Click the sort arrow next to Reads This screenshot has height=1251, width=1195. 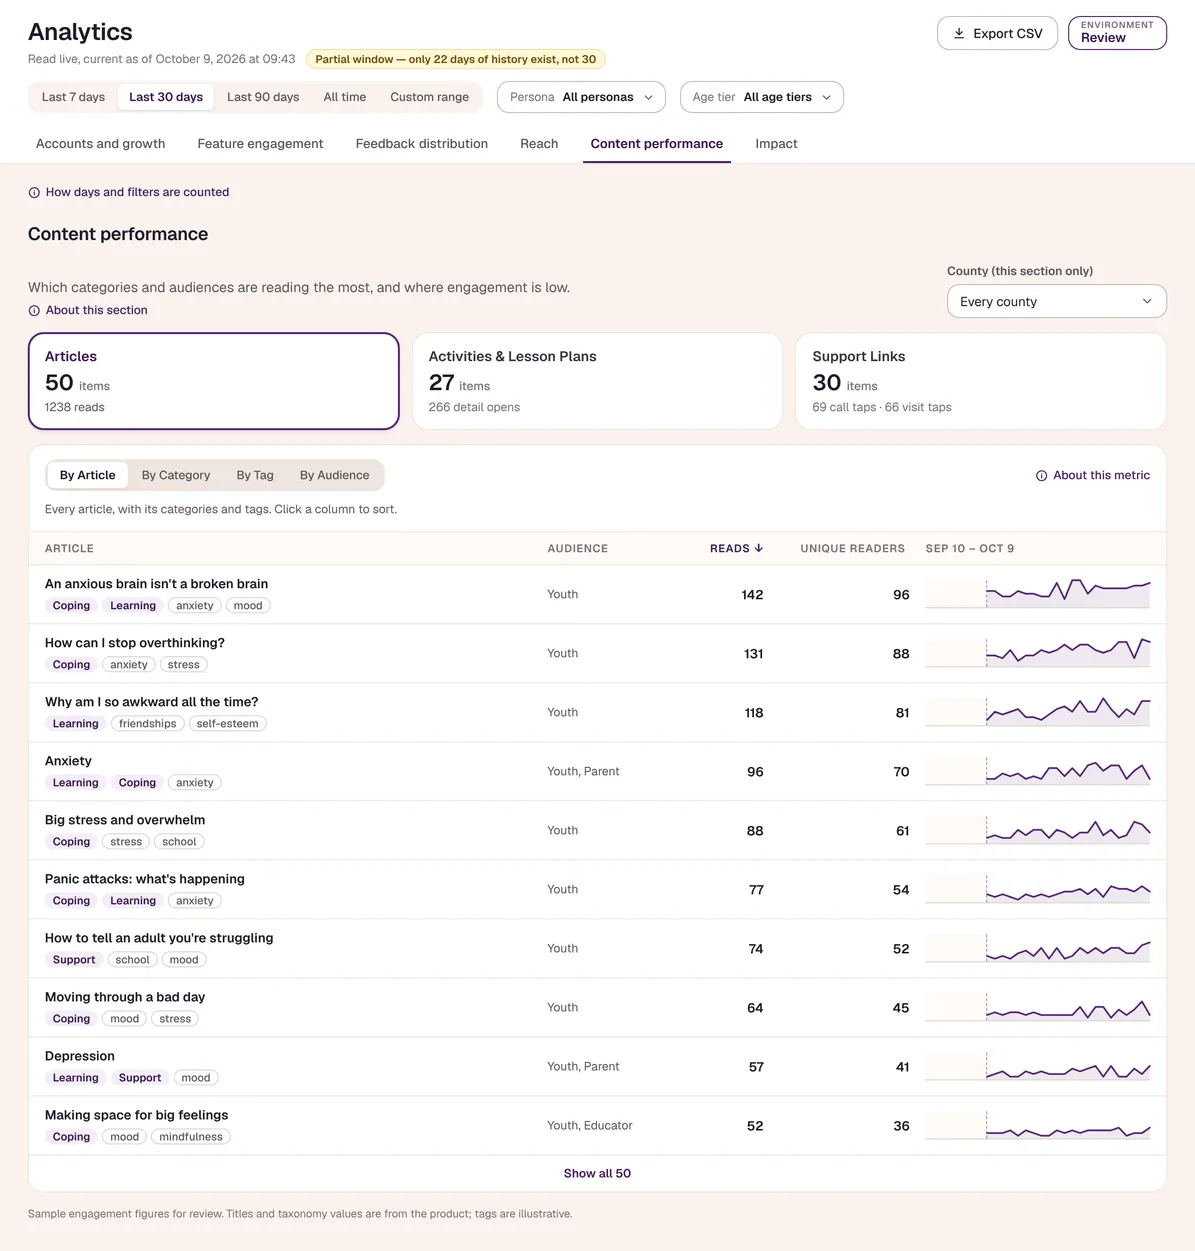point(759,548)
